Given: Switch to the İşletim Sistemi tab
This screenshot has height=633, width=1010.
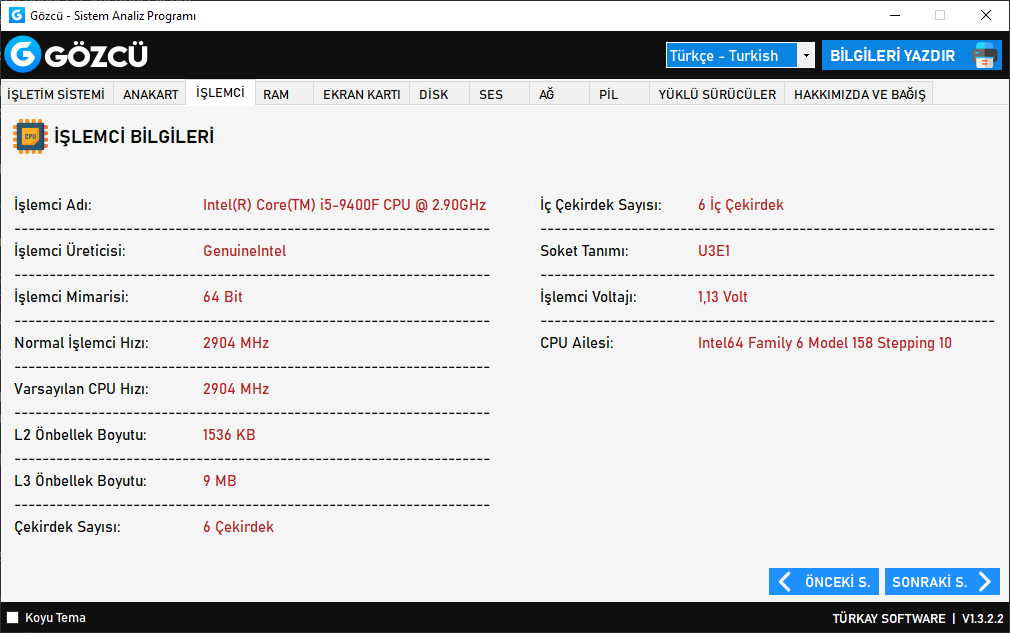Looking at the screenshot, I should click(56, 95).
